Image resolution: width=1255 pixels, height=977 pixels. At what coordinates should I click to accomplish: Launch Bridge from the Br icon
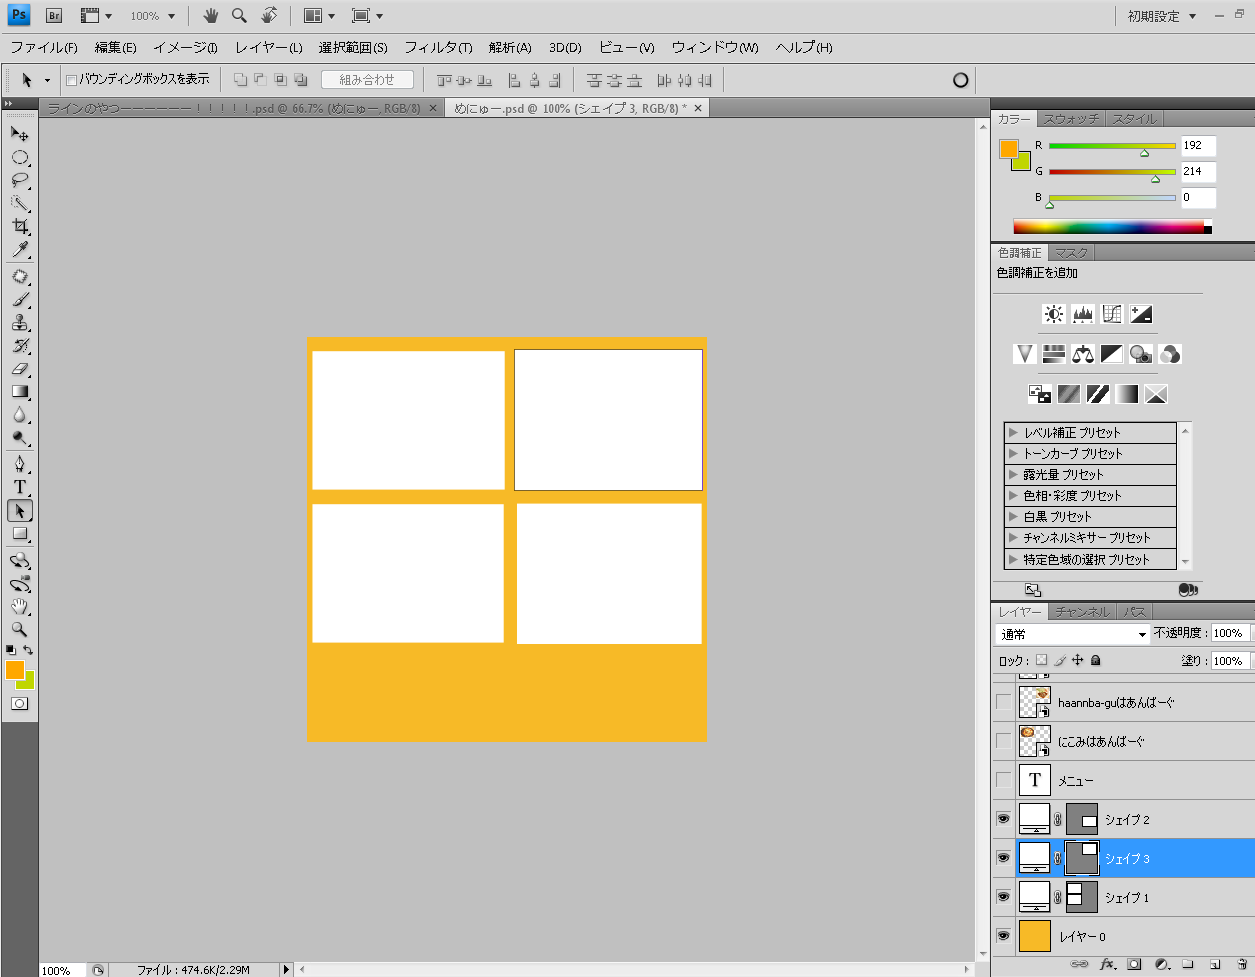(x=54, y=16)
